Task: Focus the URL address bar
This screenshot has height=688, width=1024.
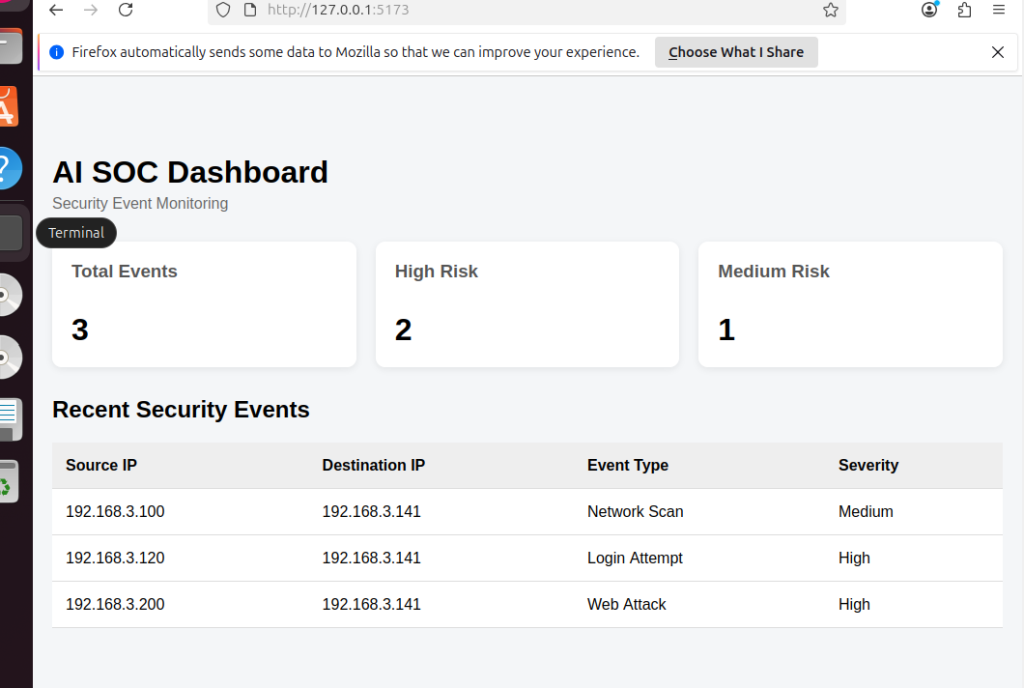Action: tap(526, 10)
